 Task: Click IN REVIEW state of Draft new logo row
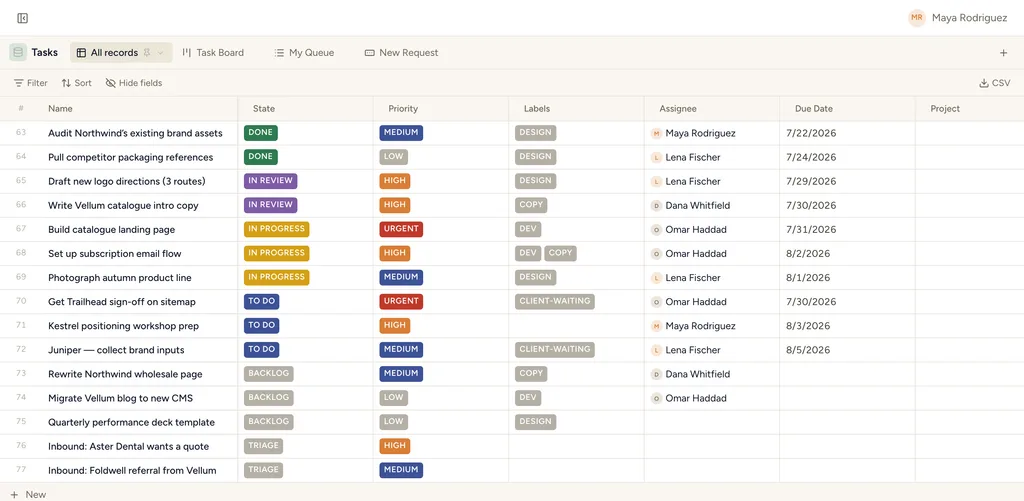270,181
